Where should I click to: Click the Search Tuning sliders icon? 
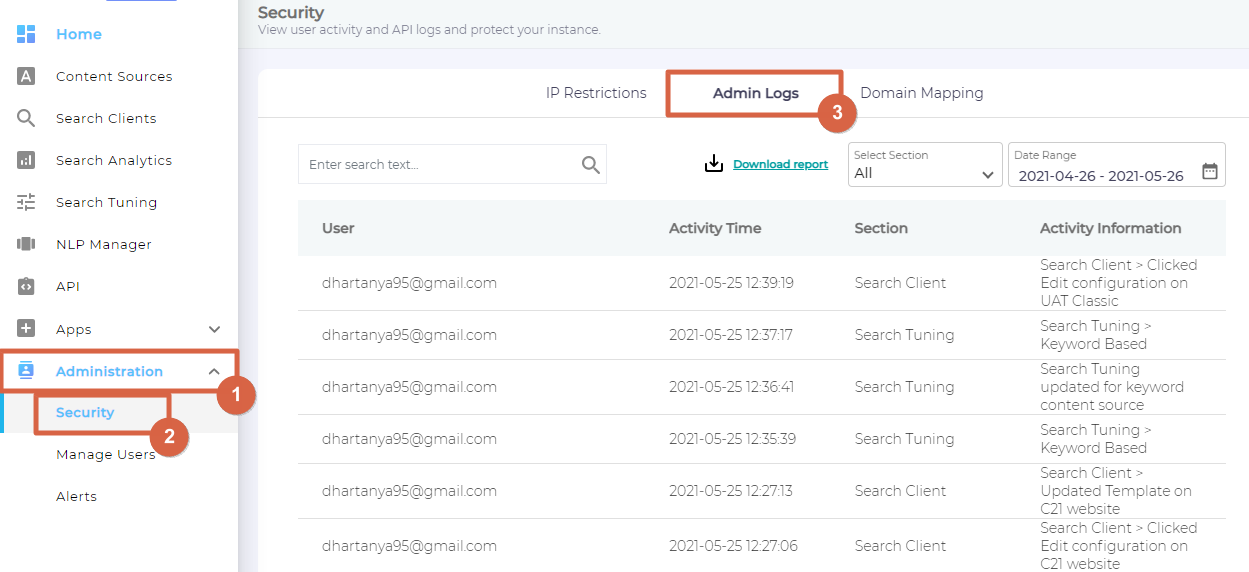(26, 202)
